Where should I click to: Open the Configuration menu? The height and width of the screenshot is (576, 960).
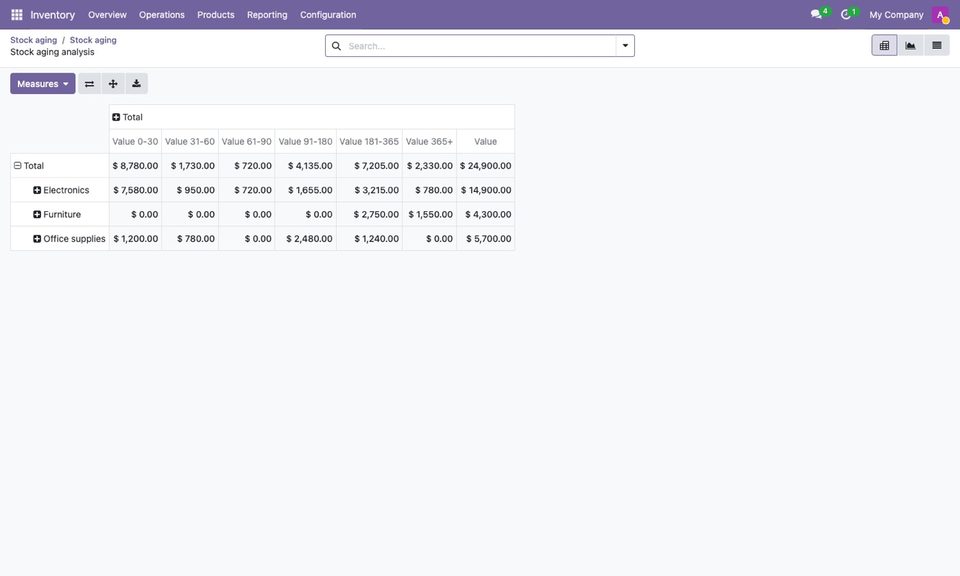[328, 15]
